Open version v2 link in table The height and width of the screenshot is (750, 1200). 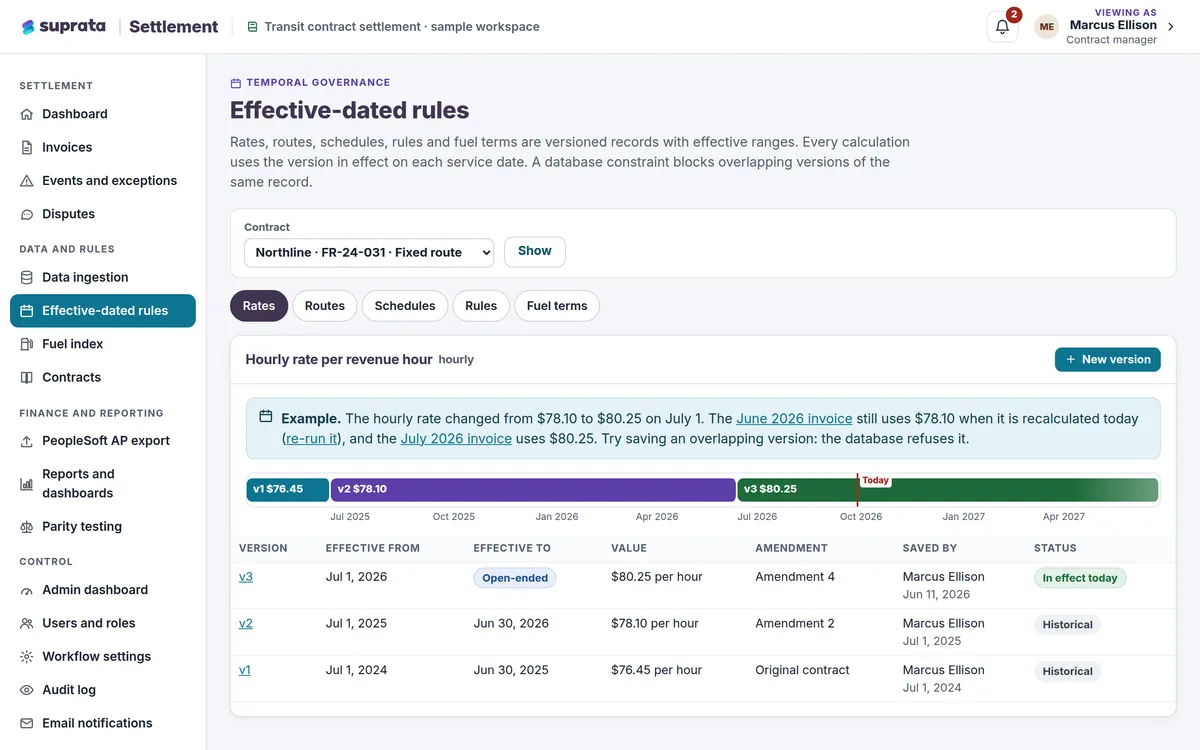pyautogui.click(x=246, y=623)
